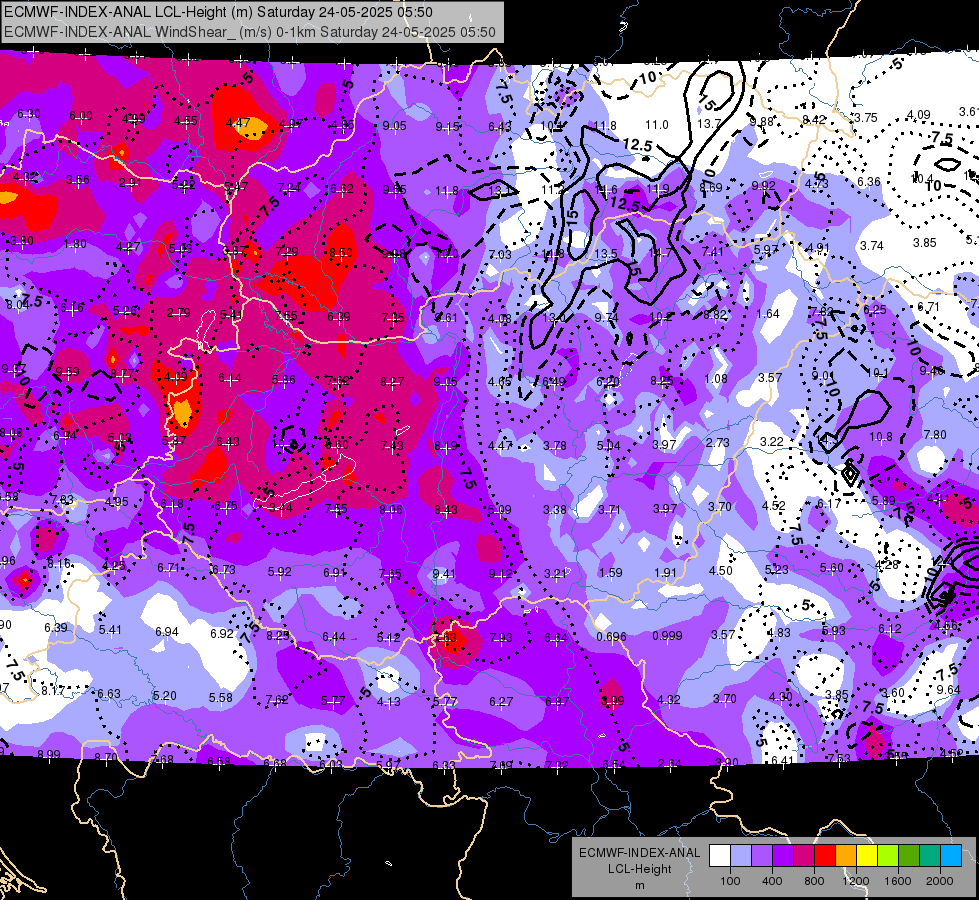Click the WindShear 0-1km header line
Viewport: 979px width, 900px height.
coord(250,32)
